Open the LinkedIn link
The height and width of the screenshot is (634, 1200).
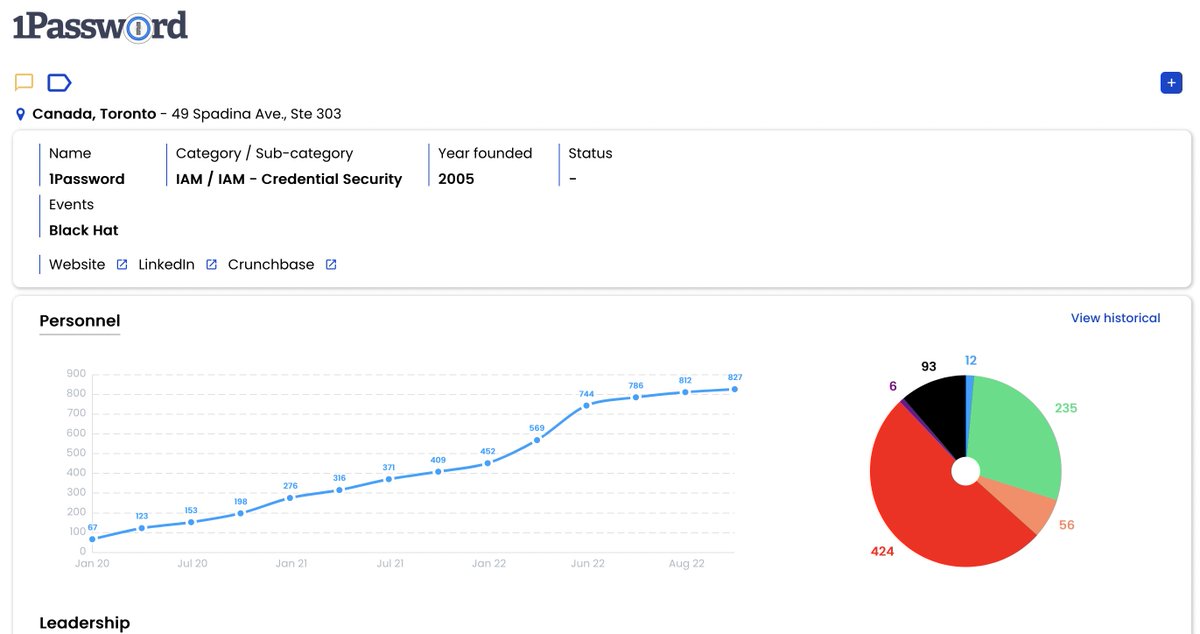pos(166,265)
